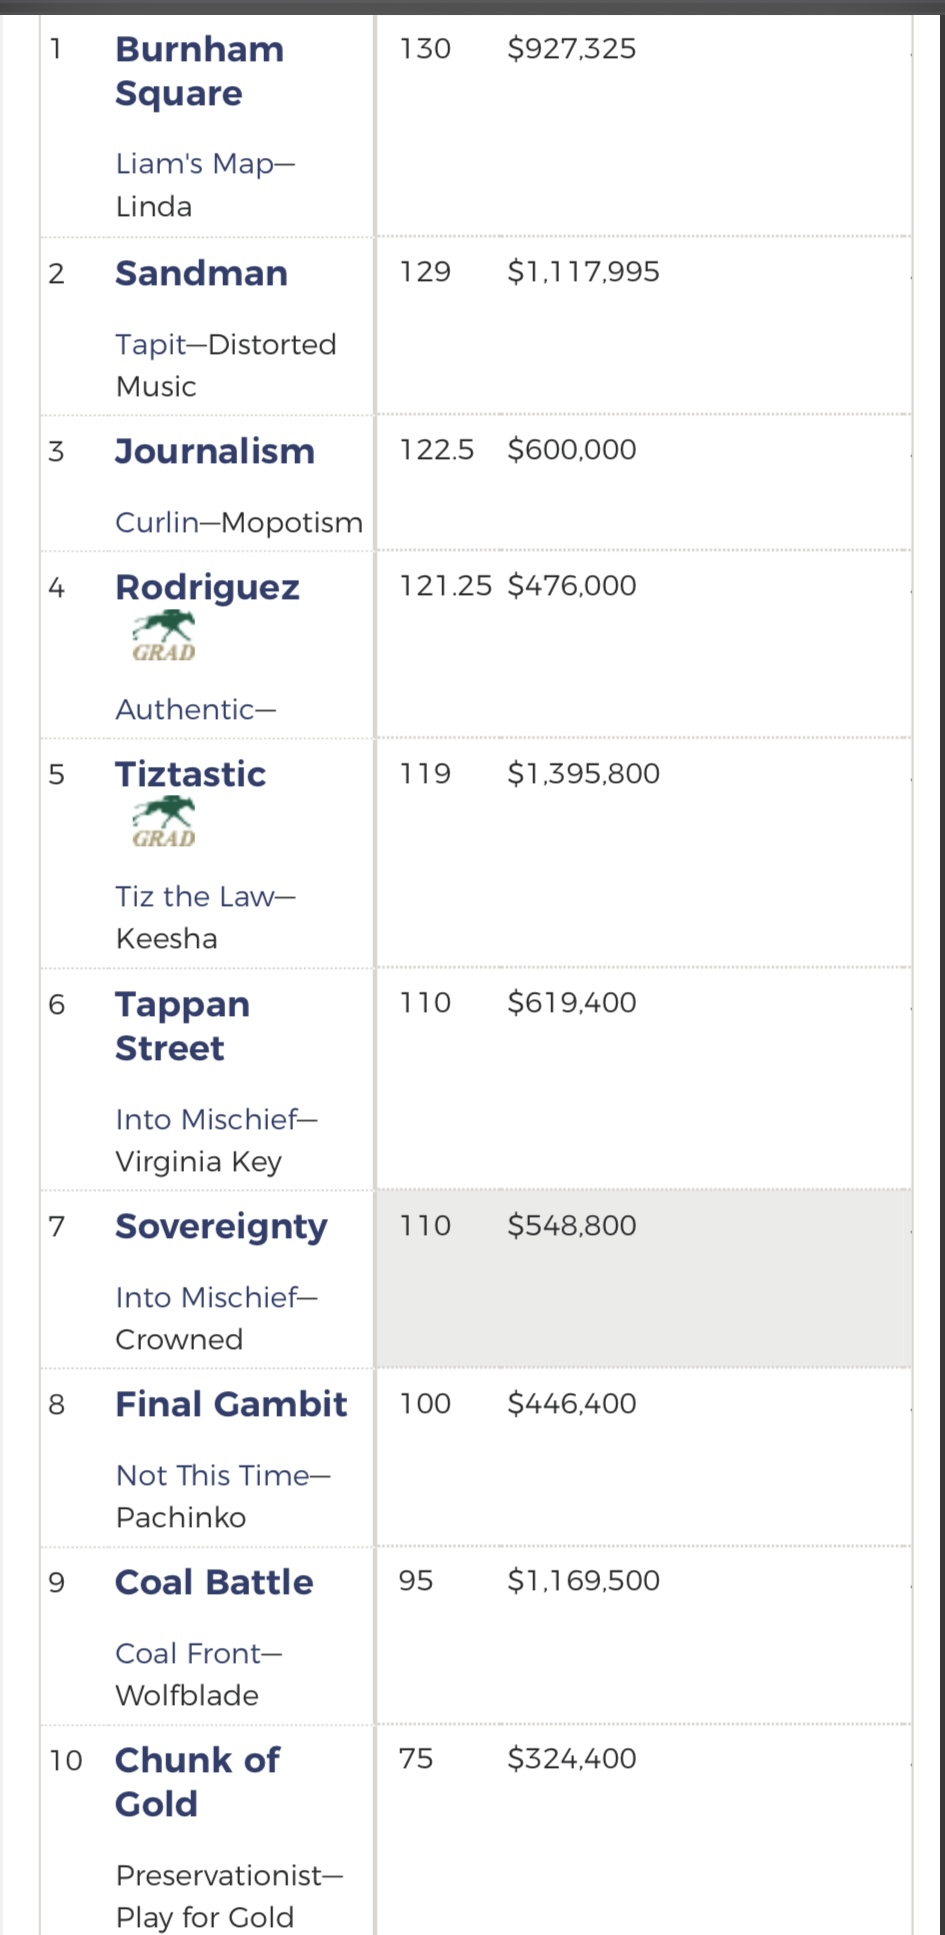
Task: Open the Sovereignty horse profile
Action: 221,1227
